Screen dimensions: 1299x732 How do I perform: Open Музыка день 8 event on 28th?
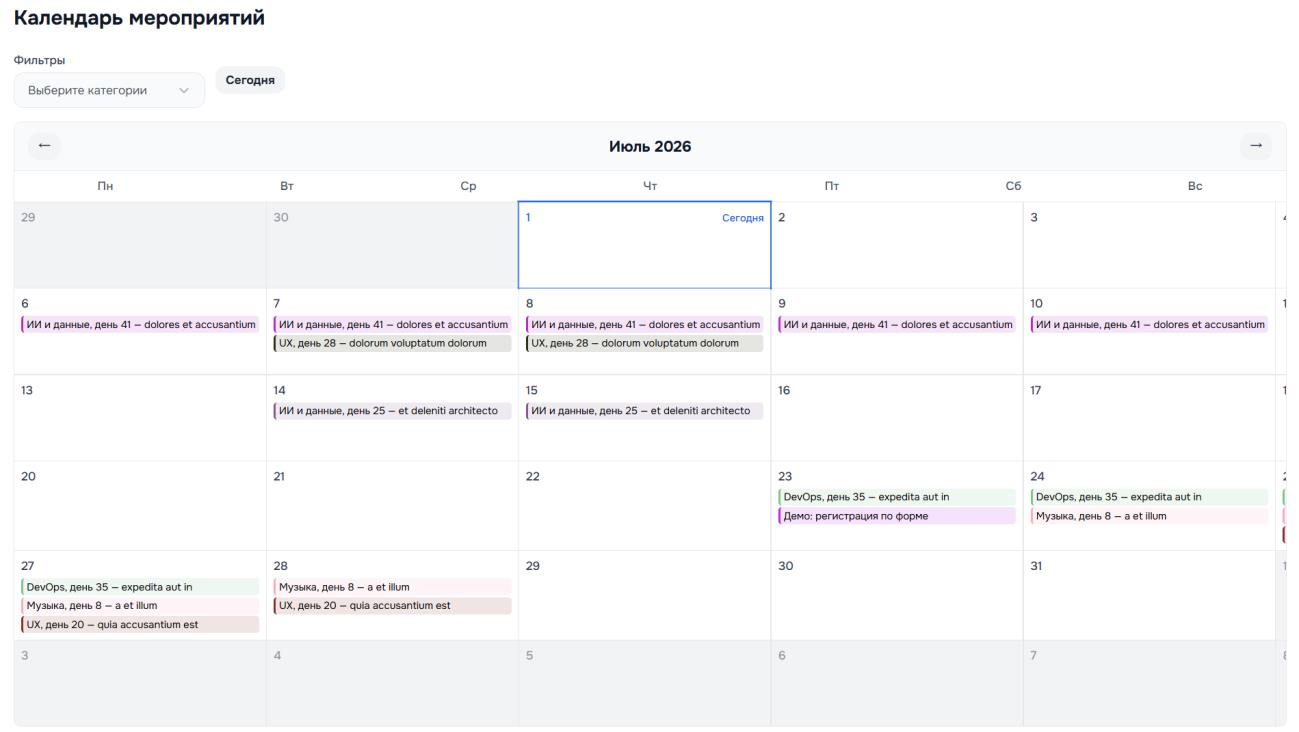[392, 587]
